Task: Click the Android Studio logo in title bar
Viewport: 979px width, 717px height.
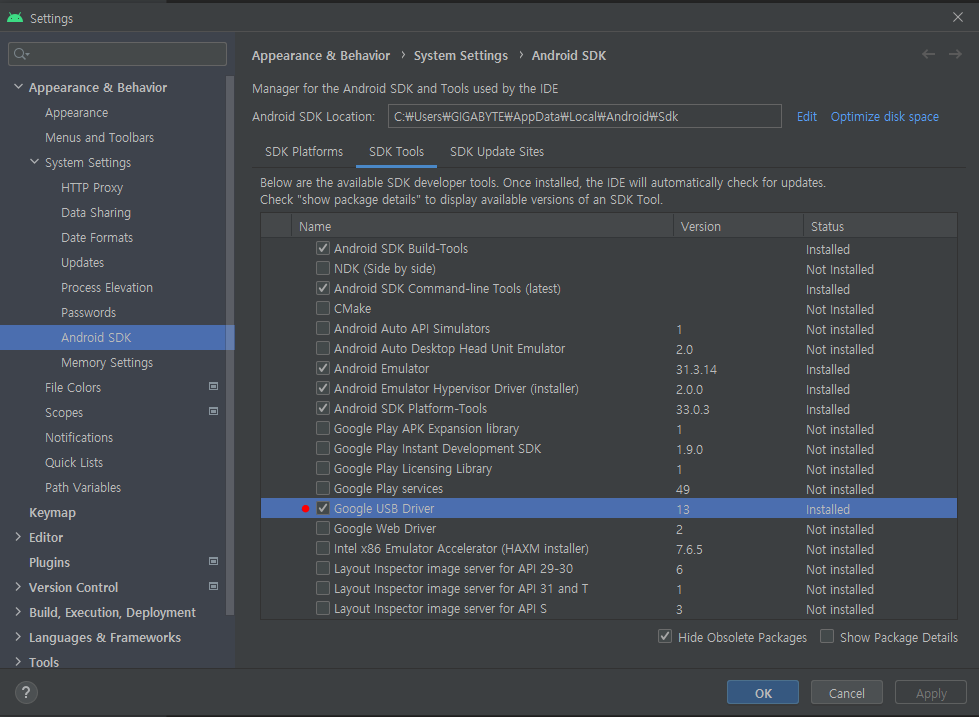Action: (x=15, y=17)
